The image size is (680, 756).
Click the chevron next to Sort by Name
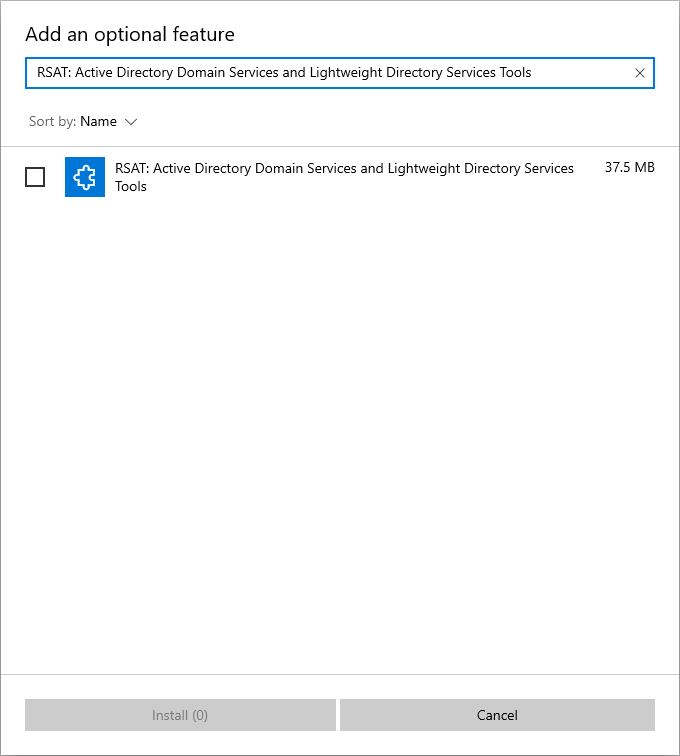pyautogui.click(x=131, y=122)
